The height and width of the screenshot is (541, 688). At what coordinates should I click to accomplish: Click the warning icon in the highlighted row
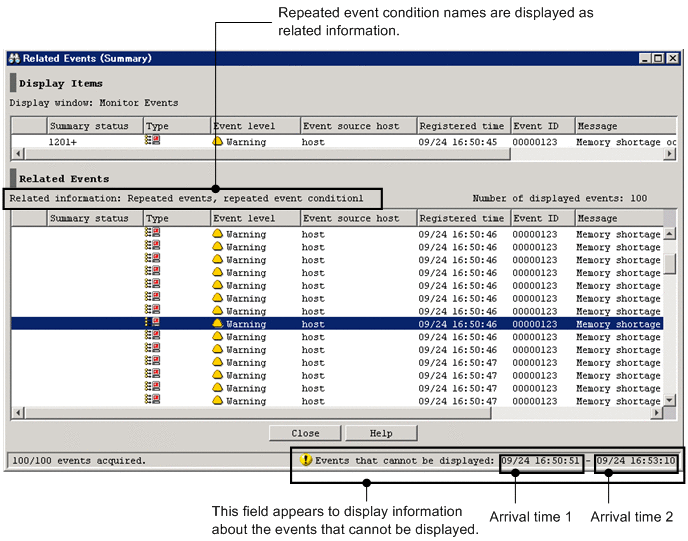coord(218,324)
